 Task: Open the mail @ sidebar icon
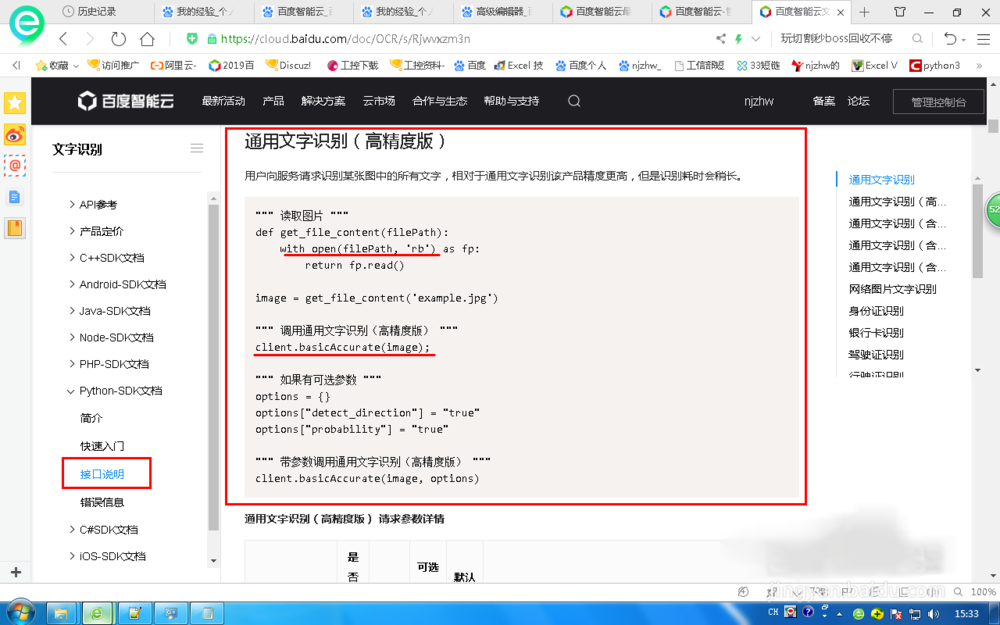pyautogui.click(x=15, y=166)
